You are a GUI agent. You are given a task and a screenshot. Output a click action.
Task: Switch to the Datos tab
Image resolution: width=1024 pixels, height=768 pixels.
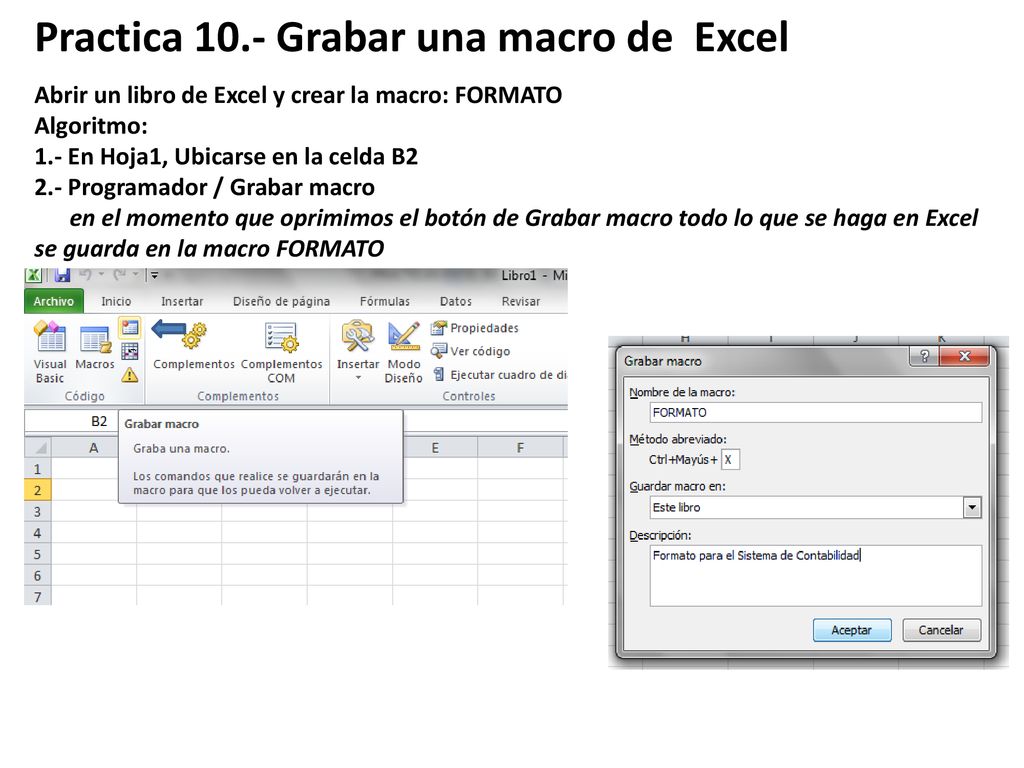tap(455, 301)
